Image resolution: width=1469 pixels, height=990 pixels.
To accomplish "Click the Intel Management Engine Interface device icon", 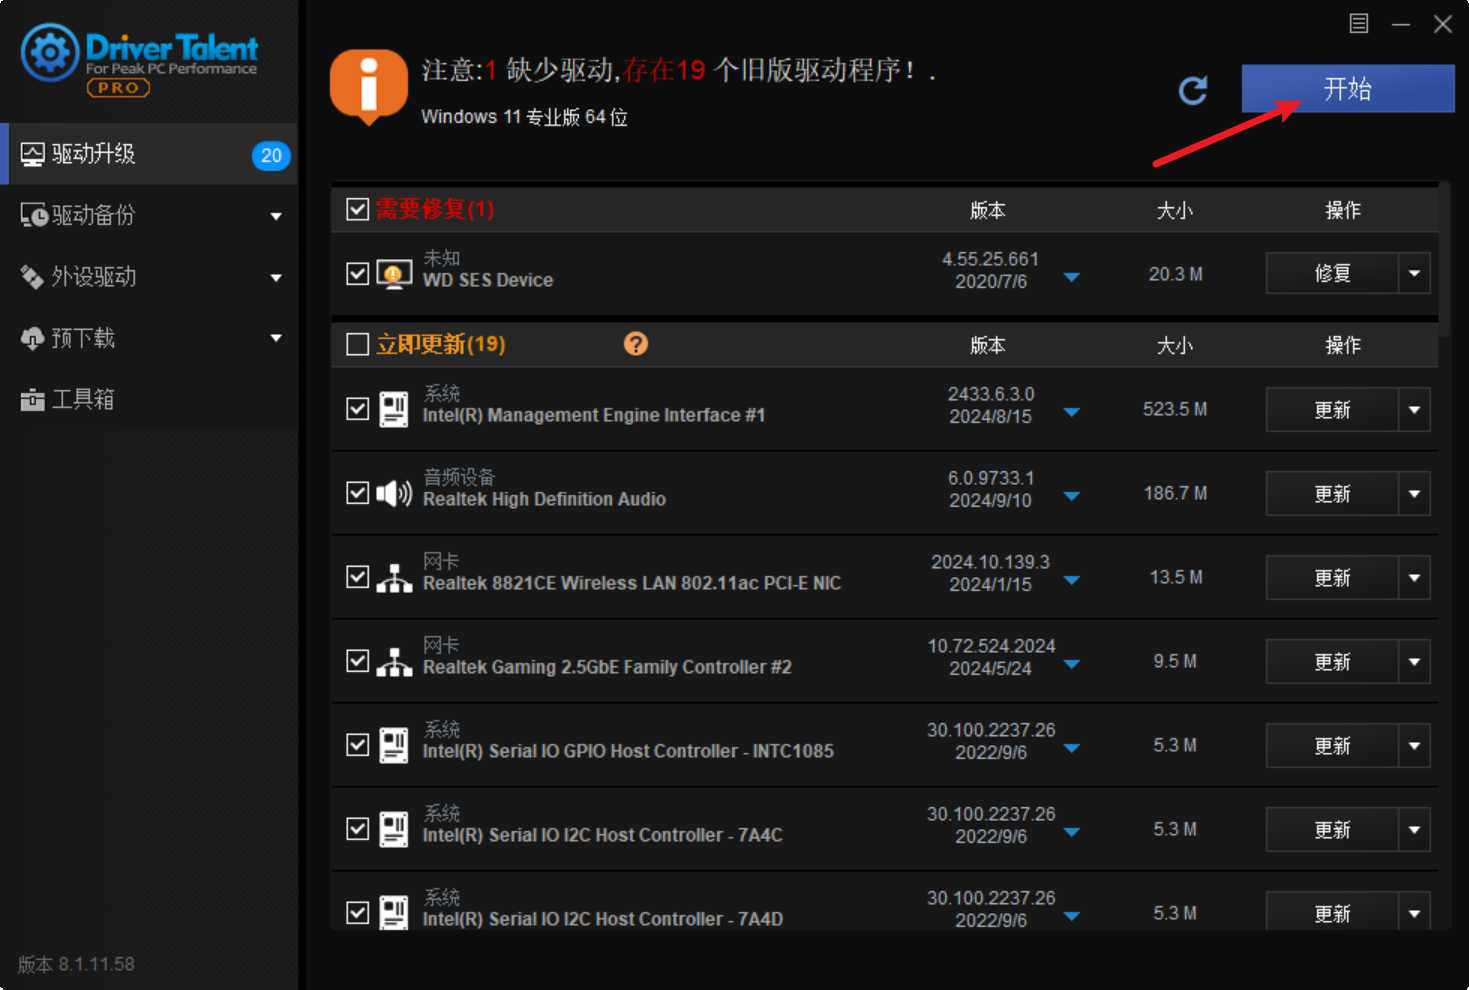I will pos(394,409).
